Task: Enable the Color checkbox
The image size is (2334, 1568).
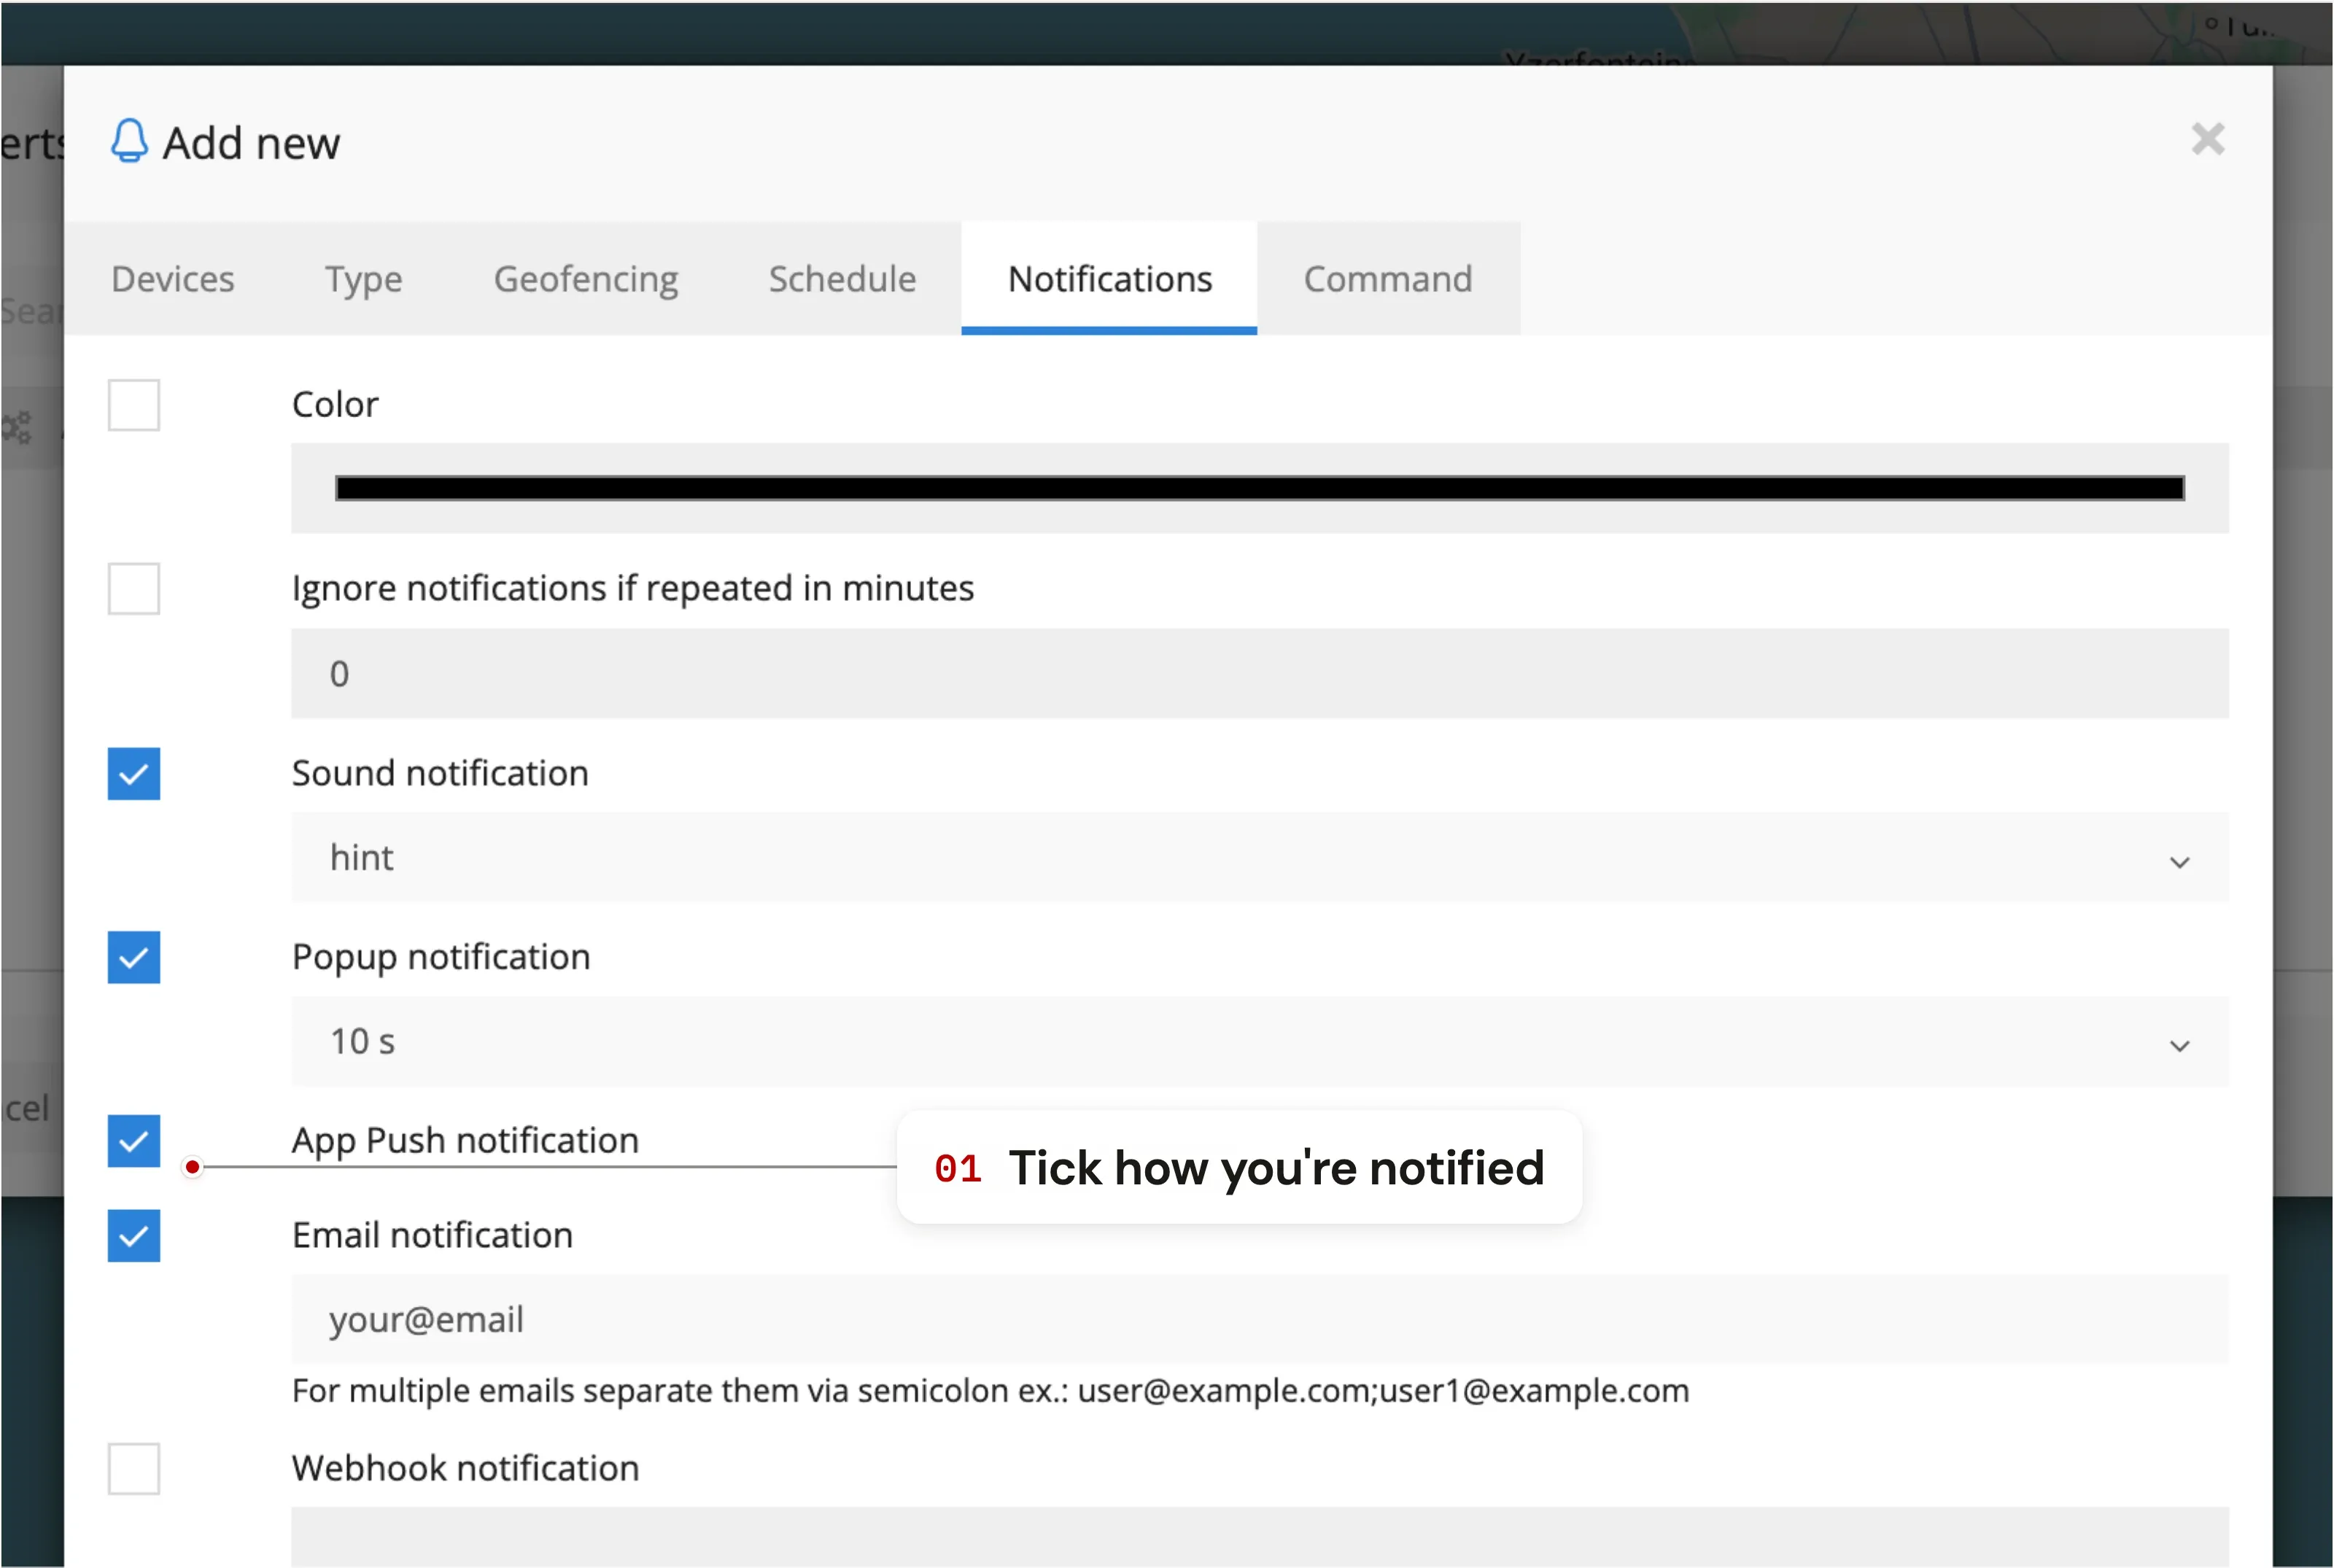Action: (134, 405)
